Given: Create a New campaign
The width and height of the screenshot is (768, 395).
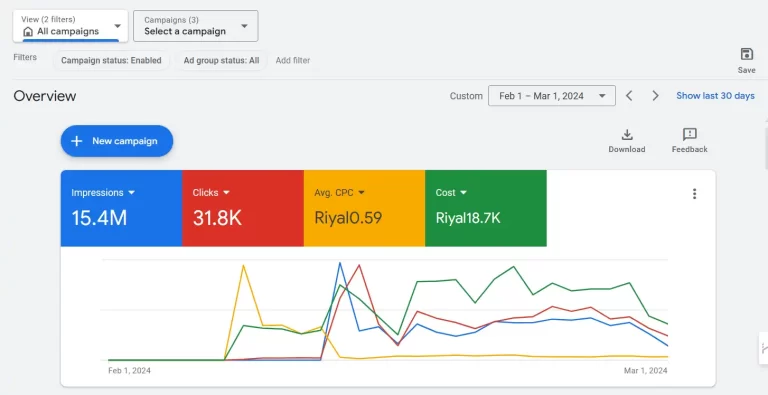Looking at the screenshot, I should (117, 141).
